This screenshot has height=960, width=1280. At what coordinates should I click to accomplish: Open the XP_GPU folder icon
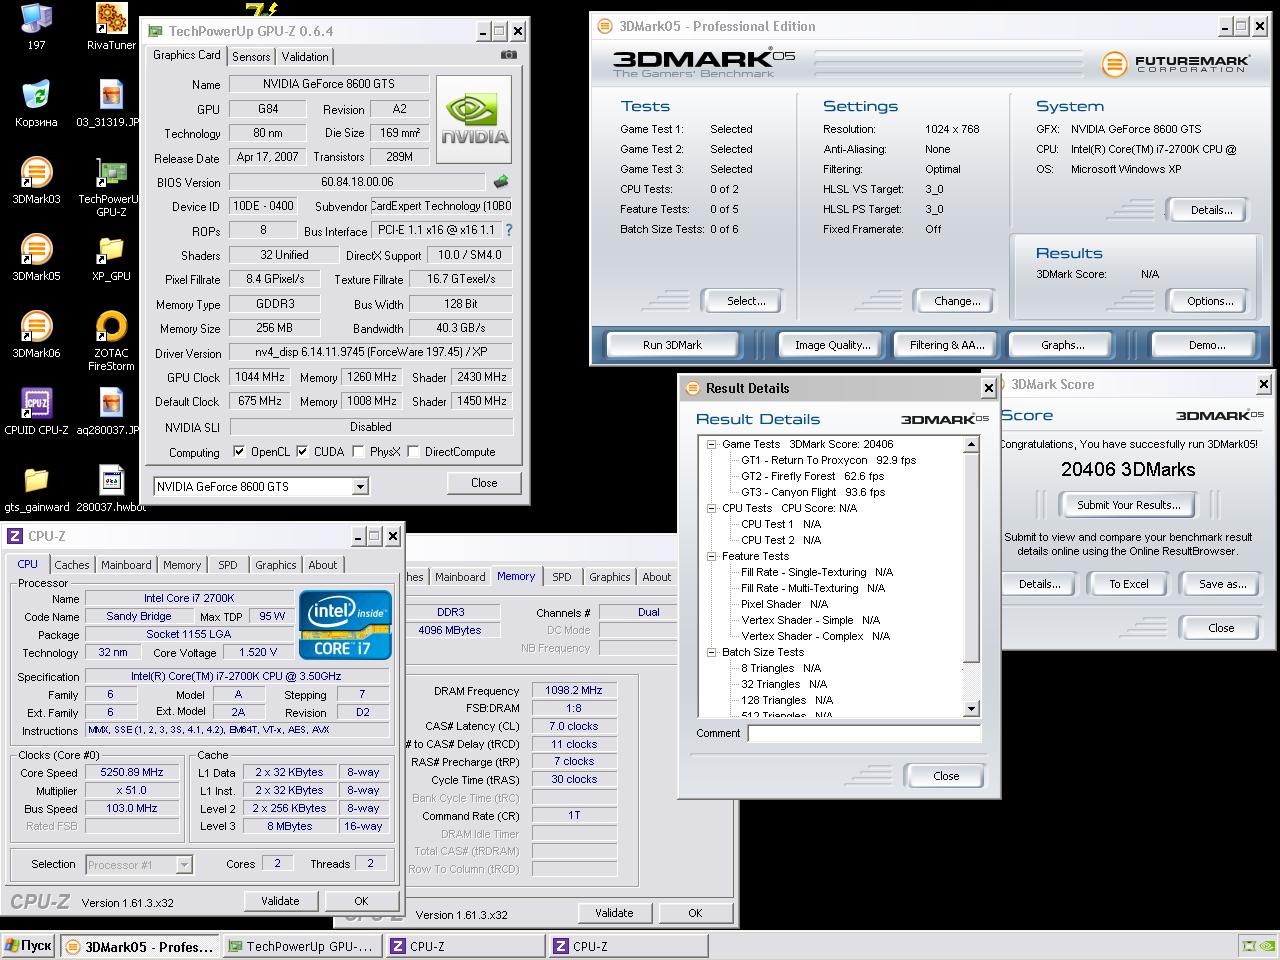tap(111, 258)
